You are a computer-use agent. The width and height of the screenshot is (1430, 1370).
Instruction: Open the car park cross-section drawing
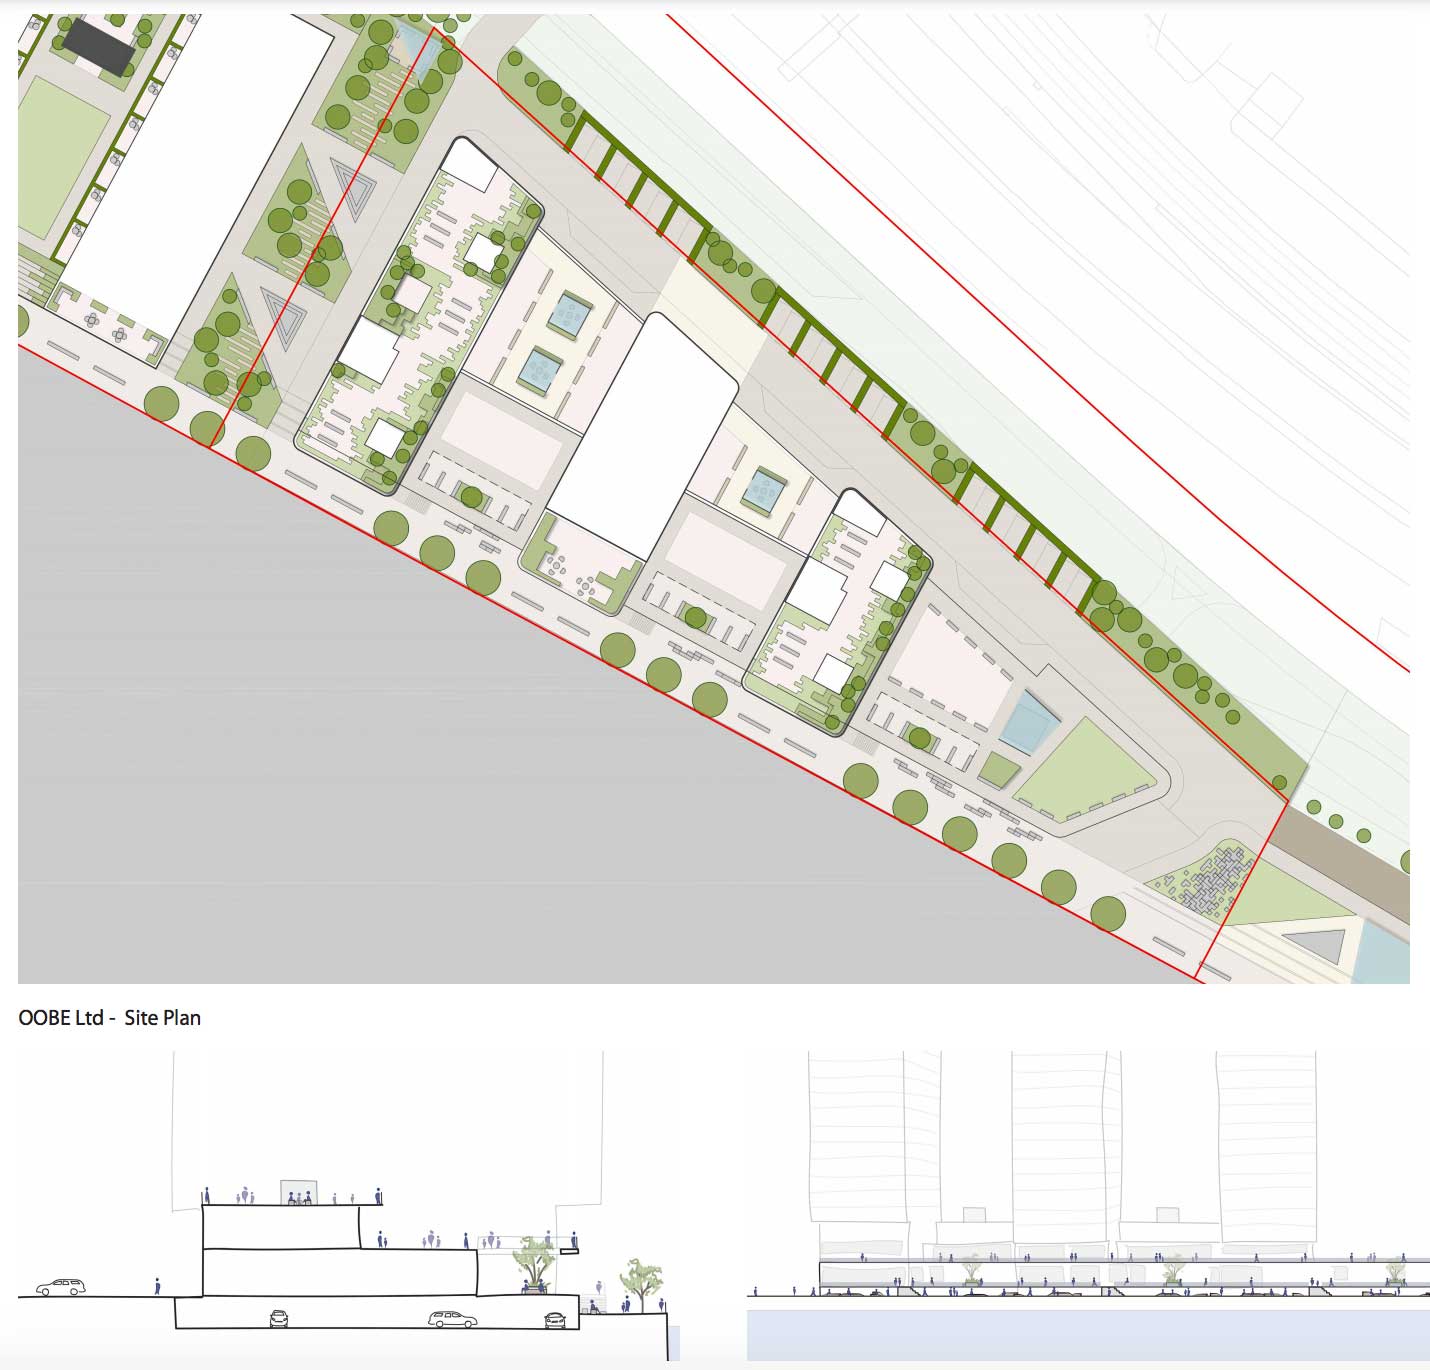pyautogui.click(x=349, y=1205)
